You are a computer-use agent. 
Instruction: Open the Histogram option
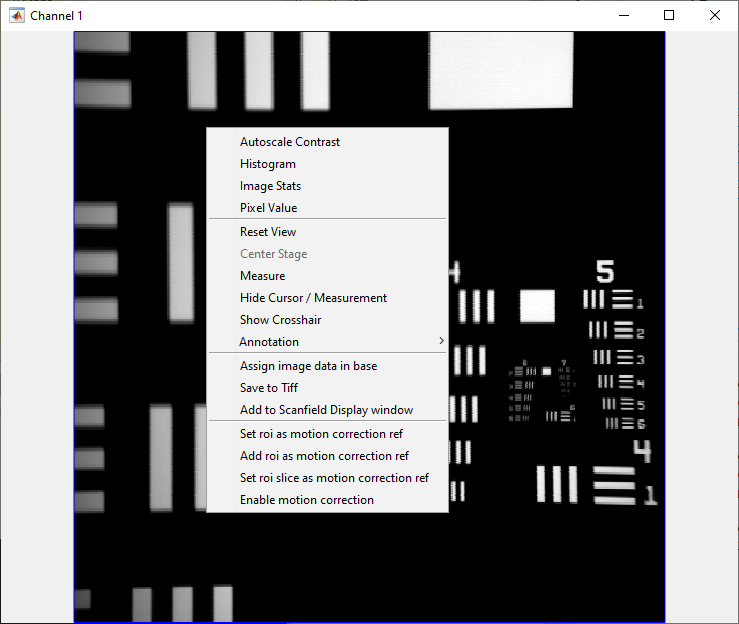(x=268, y=164)
